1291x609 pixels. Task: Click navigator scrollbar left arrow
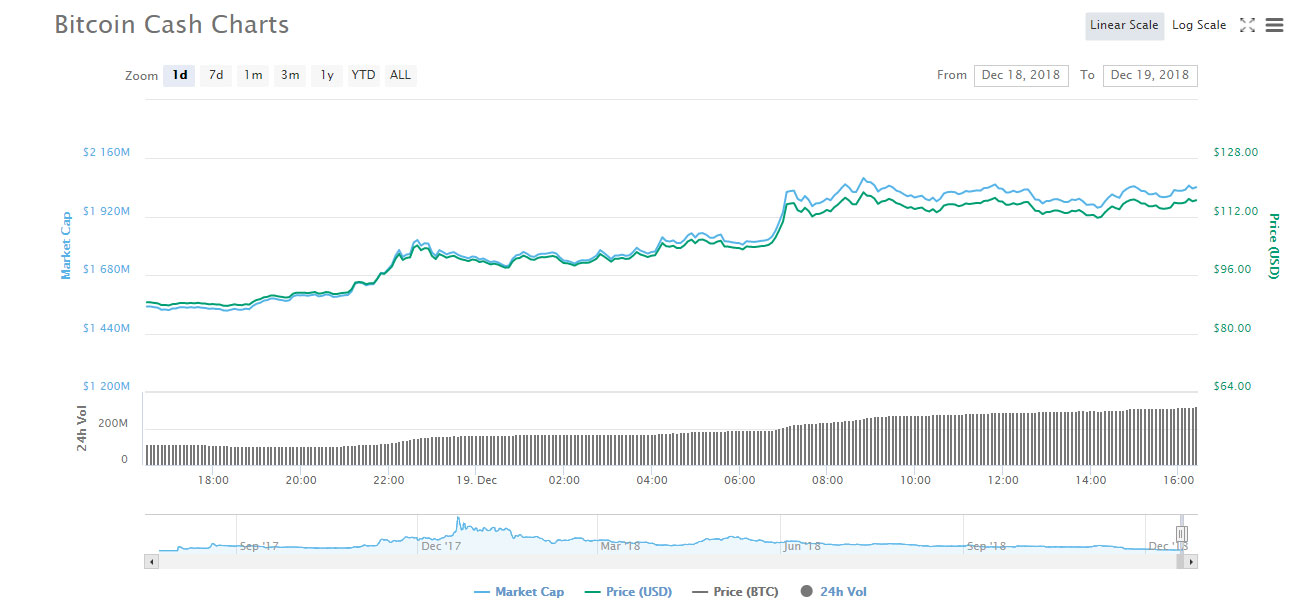point(152,562)
